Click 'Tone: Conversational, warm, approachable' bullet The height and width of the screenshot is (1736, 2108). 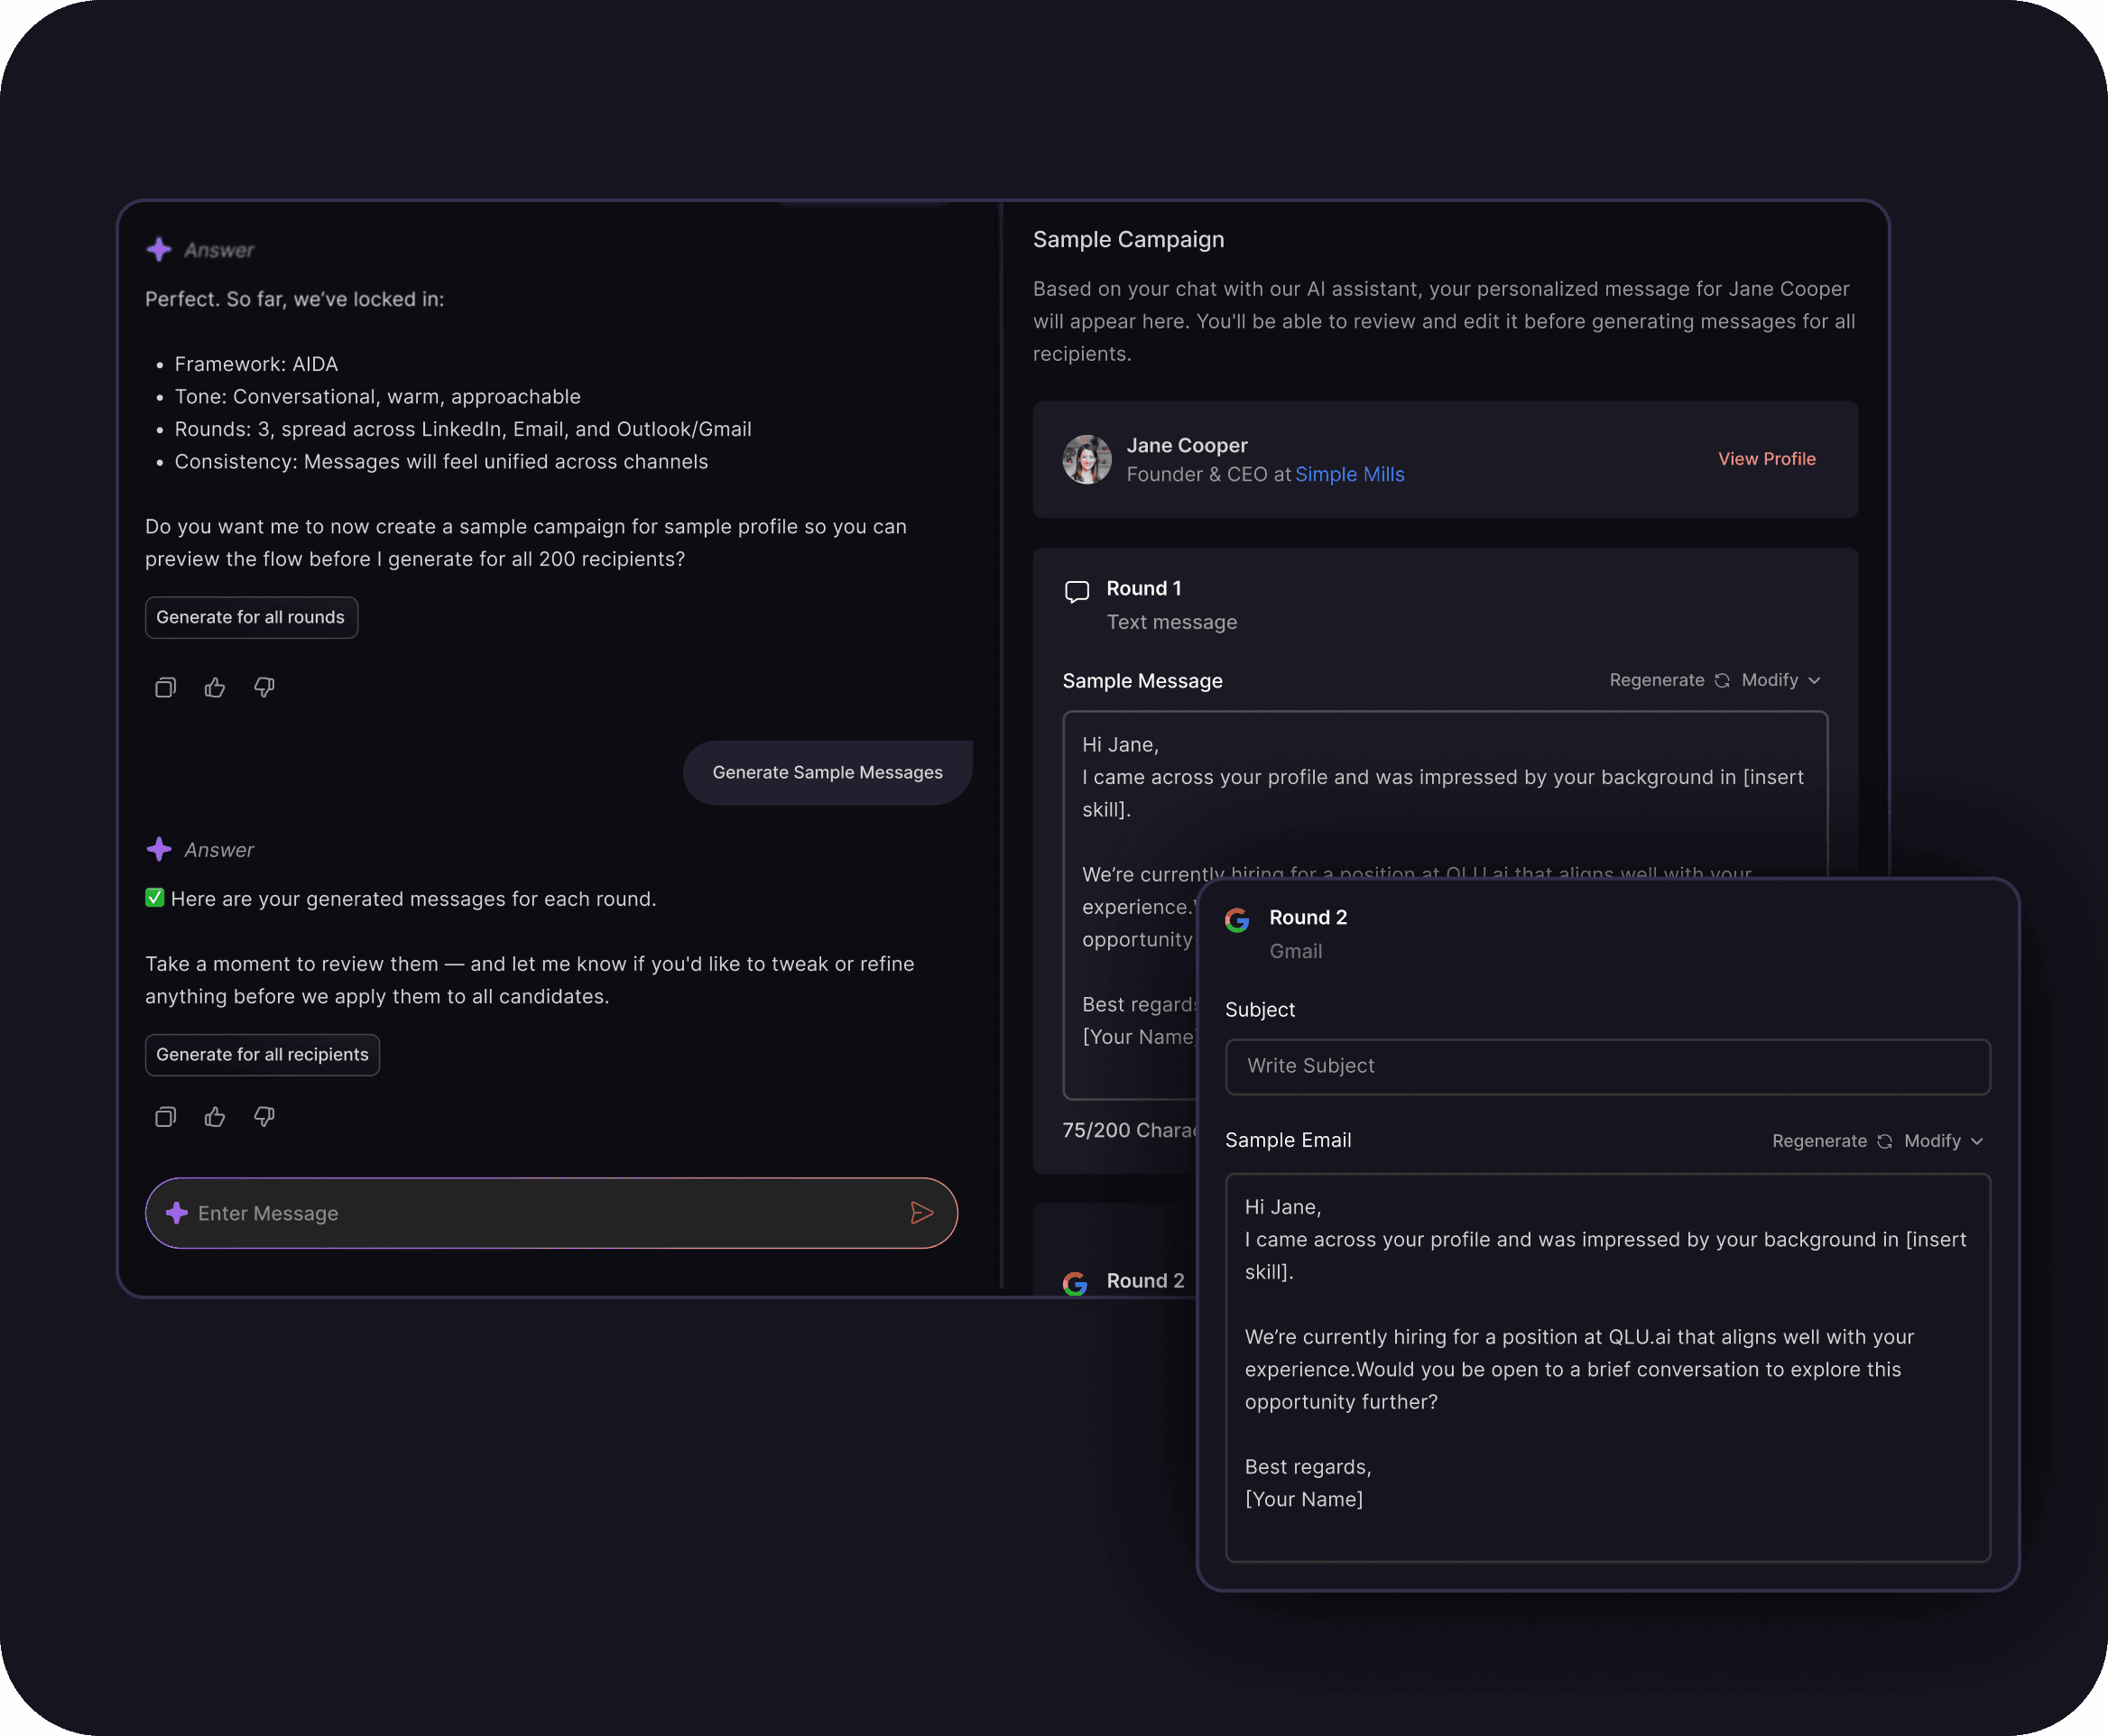[377, 397]
